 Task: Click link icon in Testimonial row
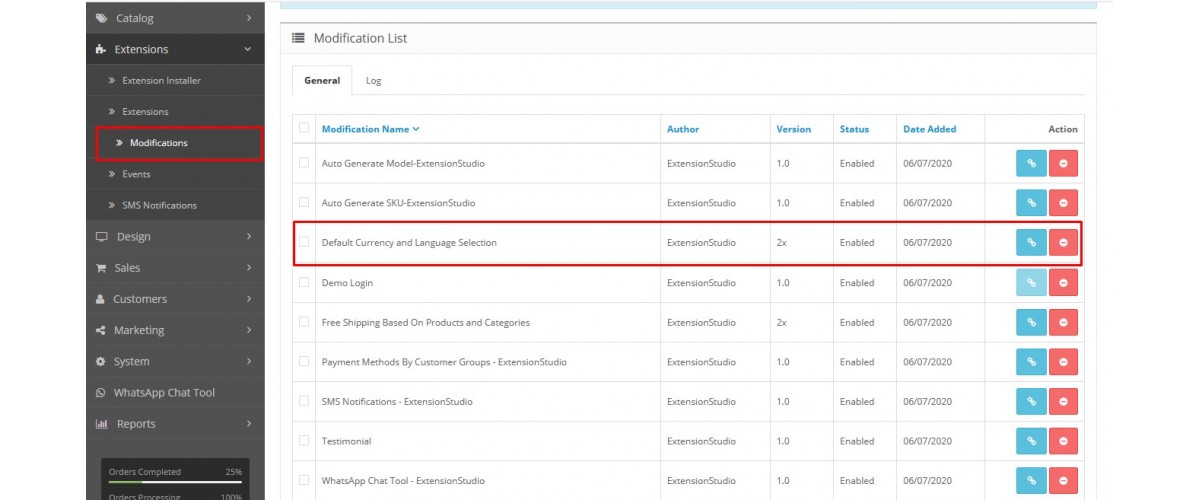coord(1031,441)
